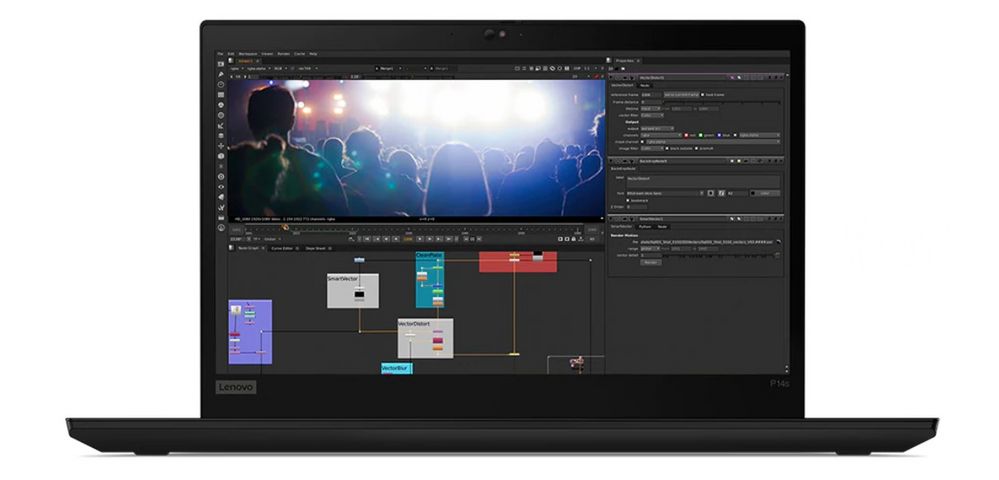Click the frame distance slider

click(x=722, y=102)
